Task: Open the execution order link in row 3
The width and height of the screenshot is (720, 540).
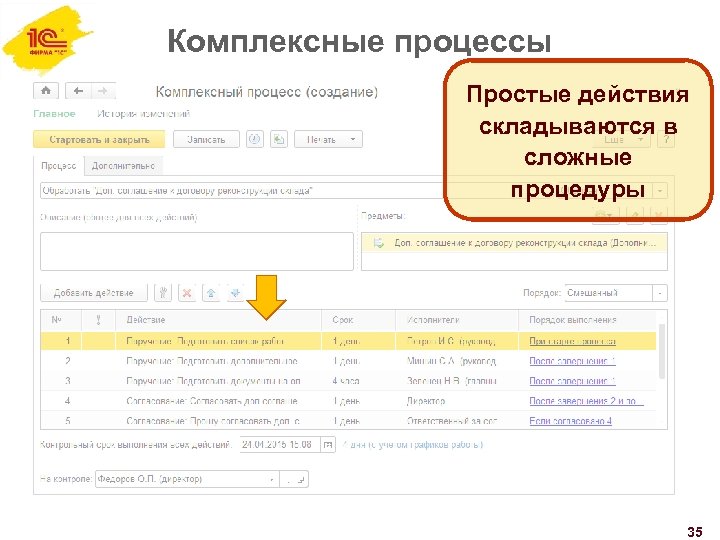Action: coord(572,381)
